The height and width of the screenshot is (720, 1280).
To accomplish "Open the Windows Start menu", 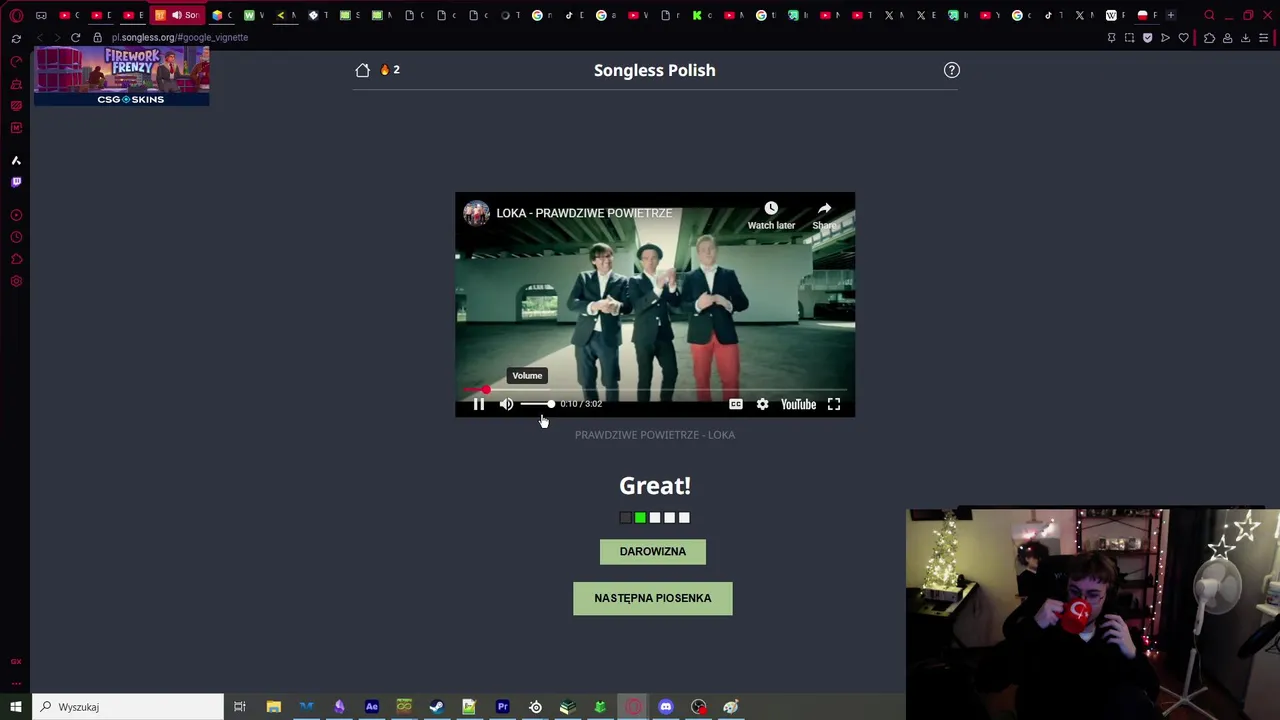I will click(x=16, y=707).
